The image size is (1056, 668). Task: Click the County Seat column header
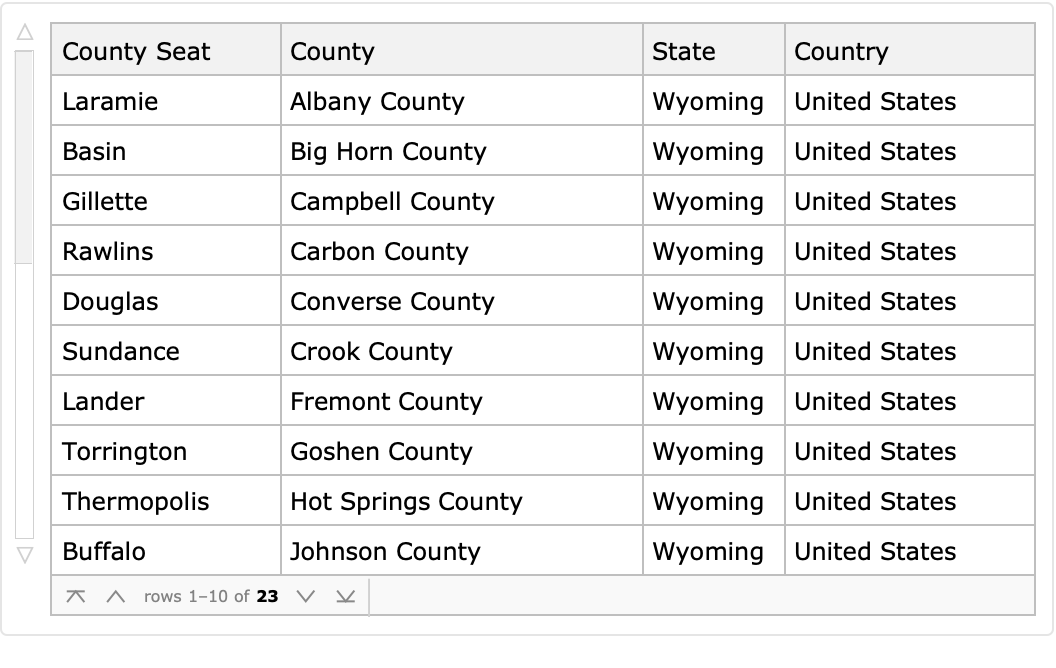[x=136, y=52]
